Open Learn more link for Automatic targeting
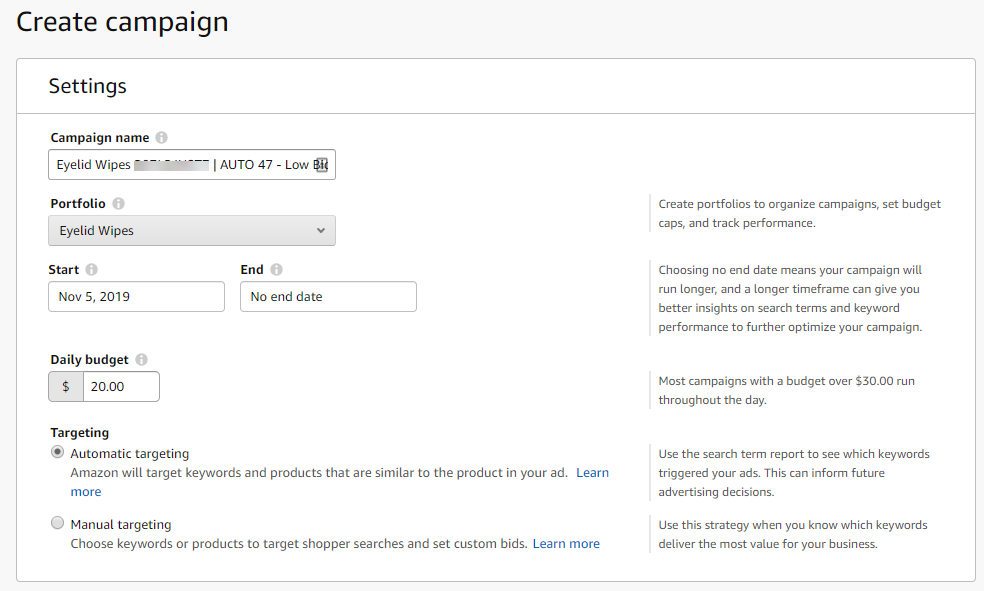The image size is (984, 591). click(x=592, y=473)
